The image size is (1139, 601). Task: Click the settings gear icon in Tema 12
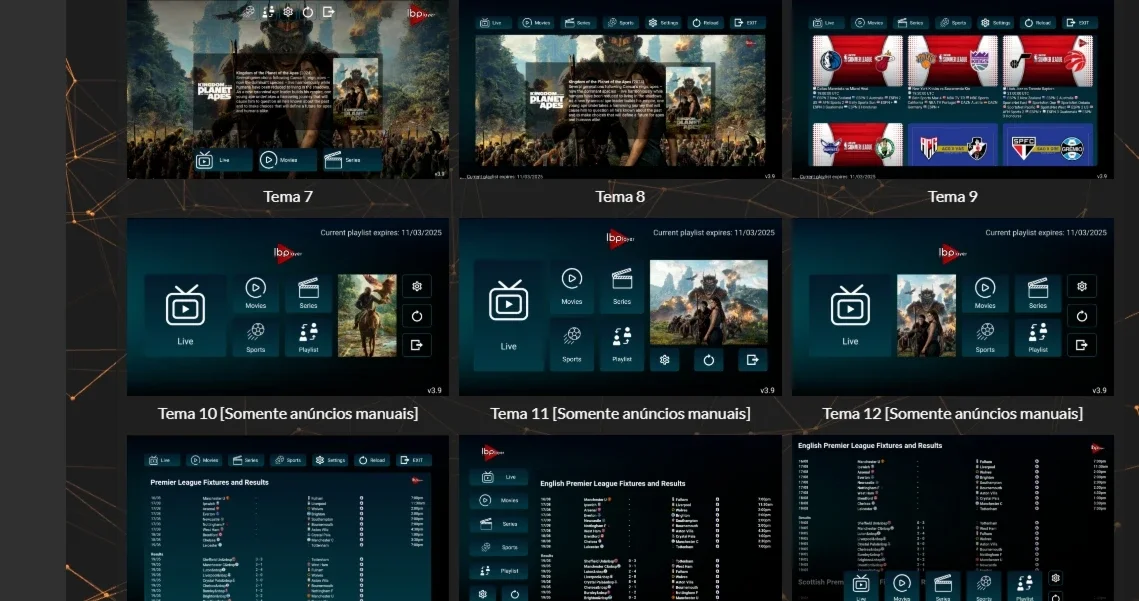coord(1082,286)
